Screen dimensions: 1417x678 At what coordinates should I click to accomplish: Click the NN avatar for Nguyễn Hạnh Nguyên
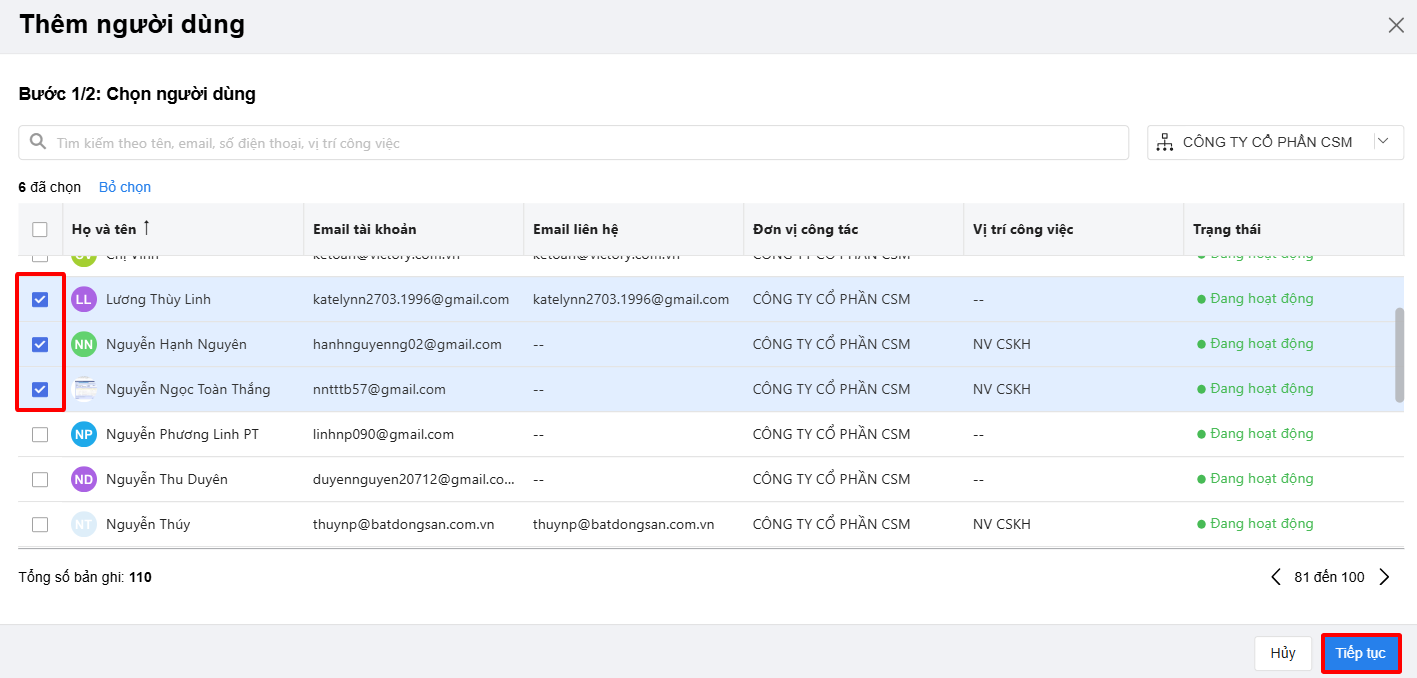pos(84,344)
